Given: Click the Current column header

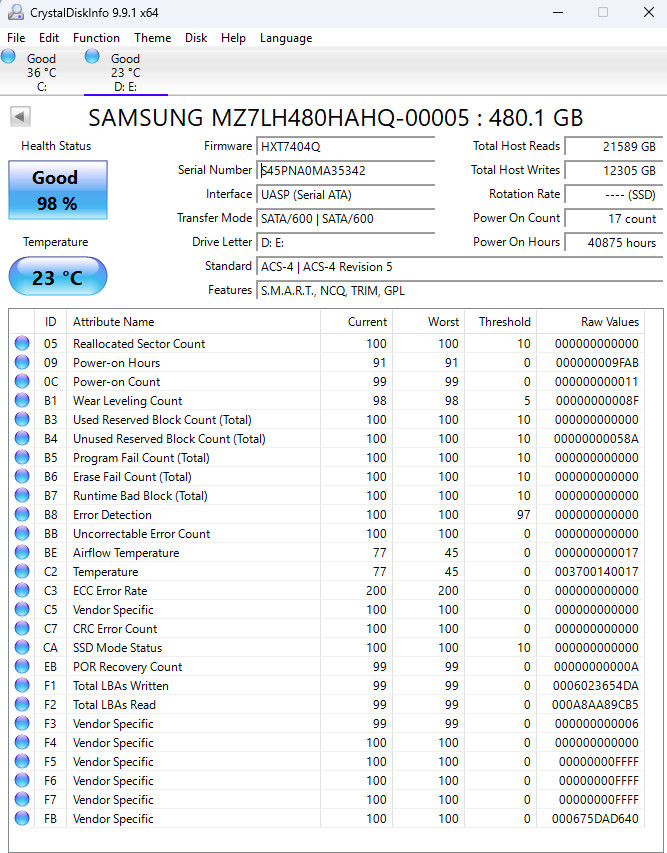Looking at the screenshot, I should coord(357,322).
